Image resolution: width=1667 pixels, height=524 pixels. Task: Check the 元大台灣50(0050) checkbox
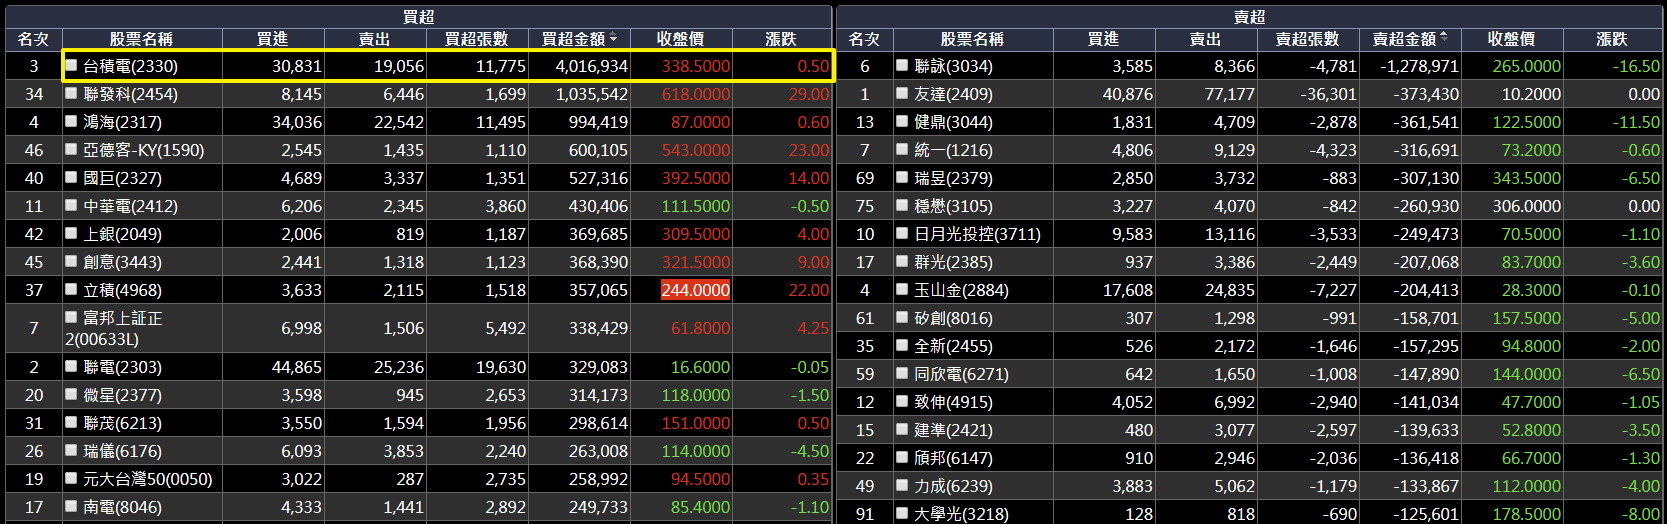click(71, 478)
